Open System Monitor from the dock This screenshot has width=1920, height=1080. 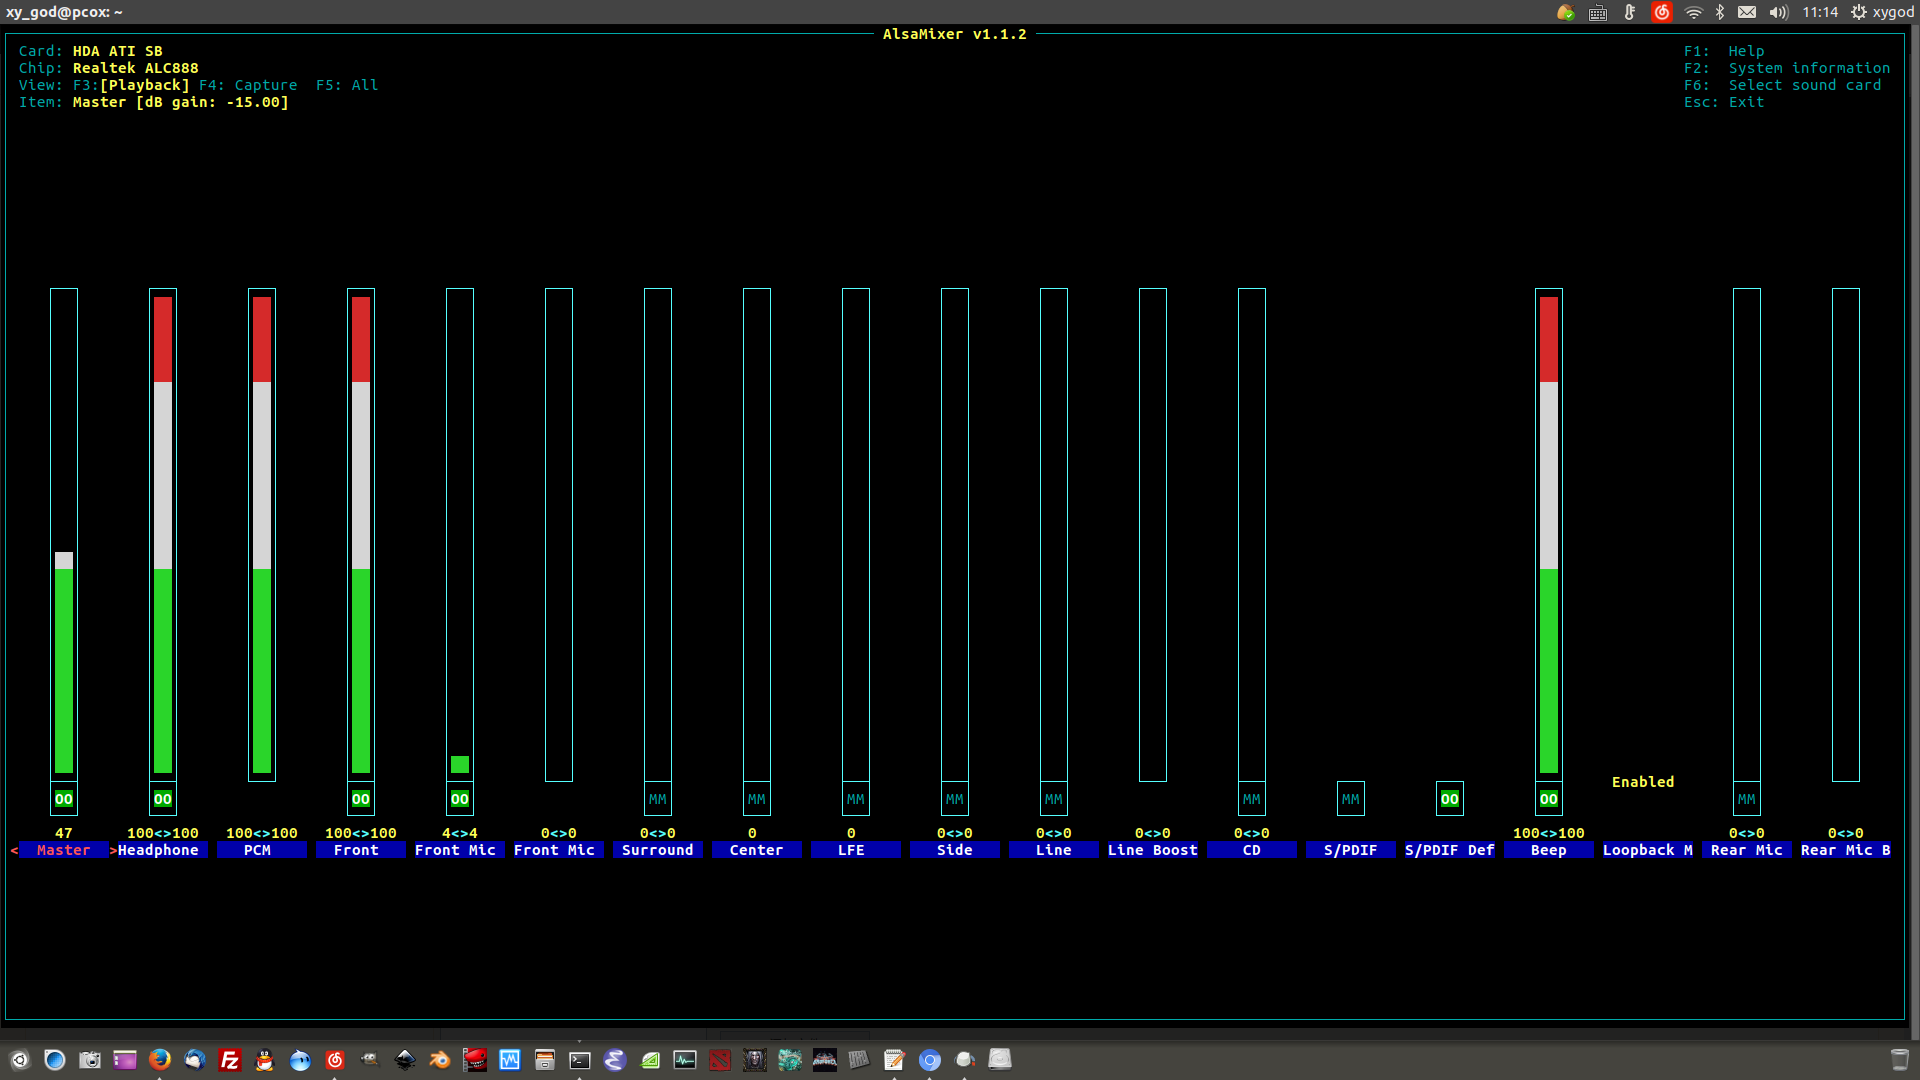click(685, 1059)
